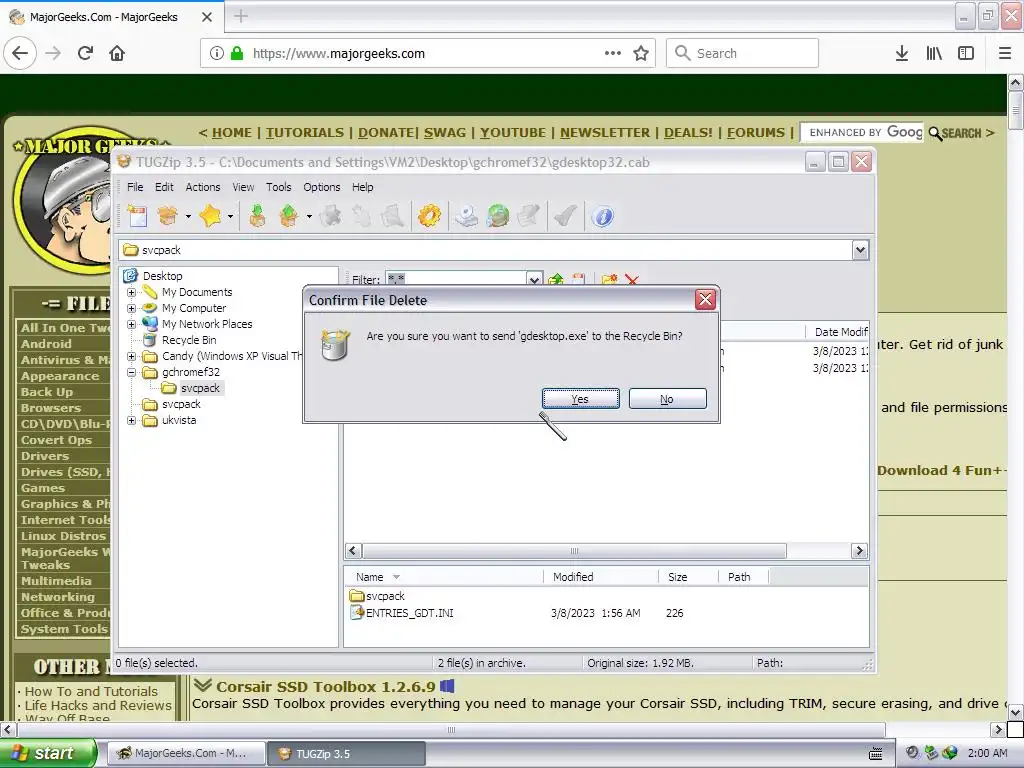The height and width of the screenshot is (768, 1024).
Task: Collapse the gchromef32 tree node
Action: pos(131,372)
